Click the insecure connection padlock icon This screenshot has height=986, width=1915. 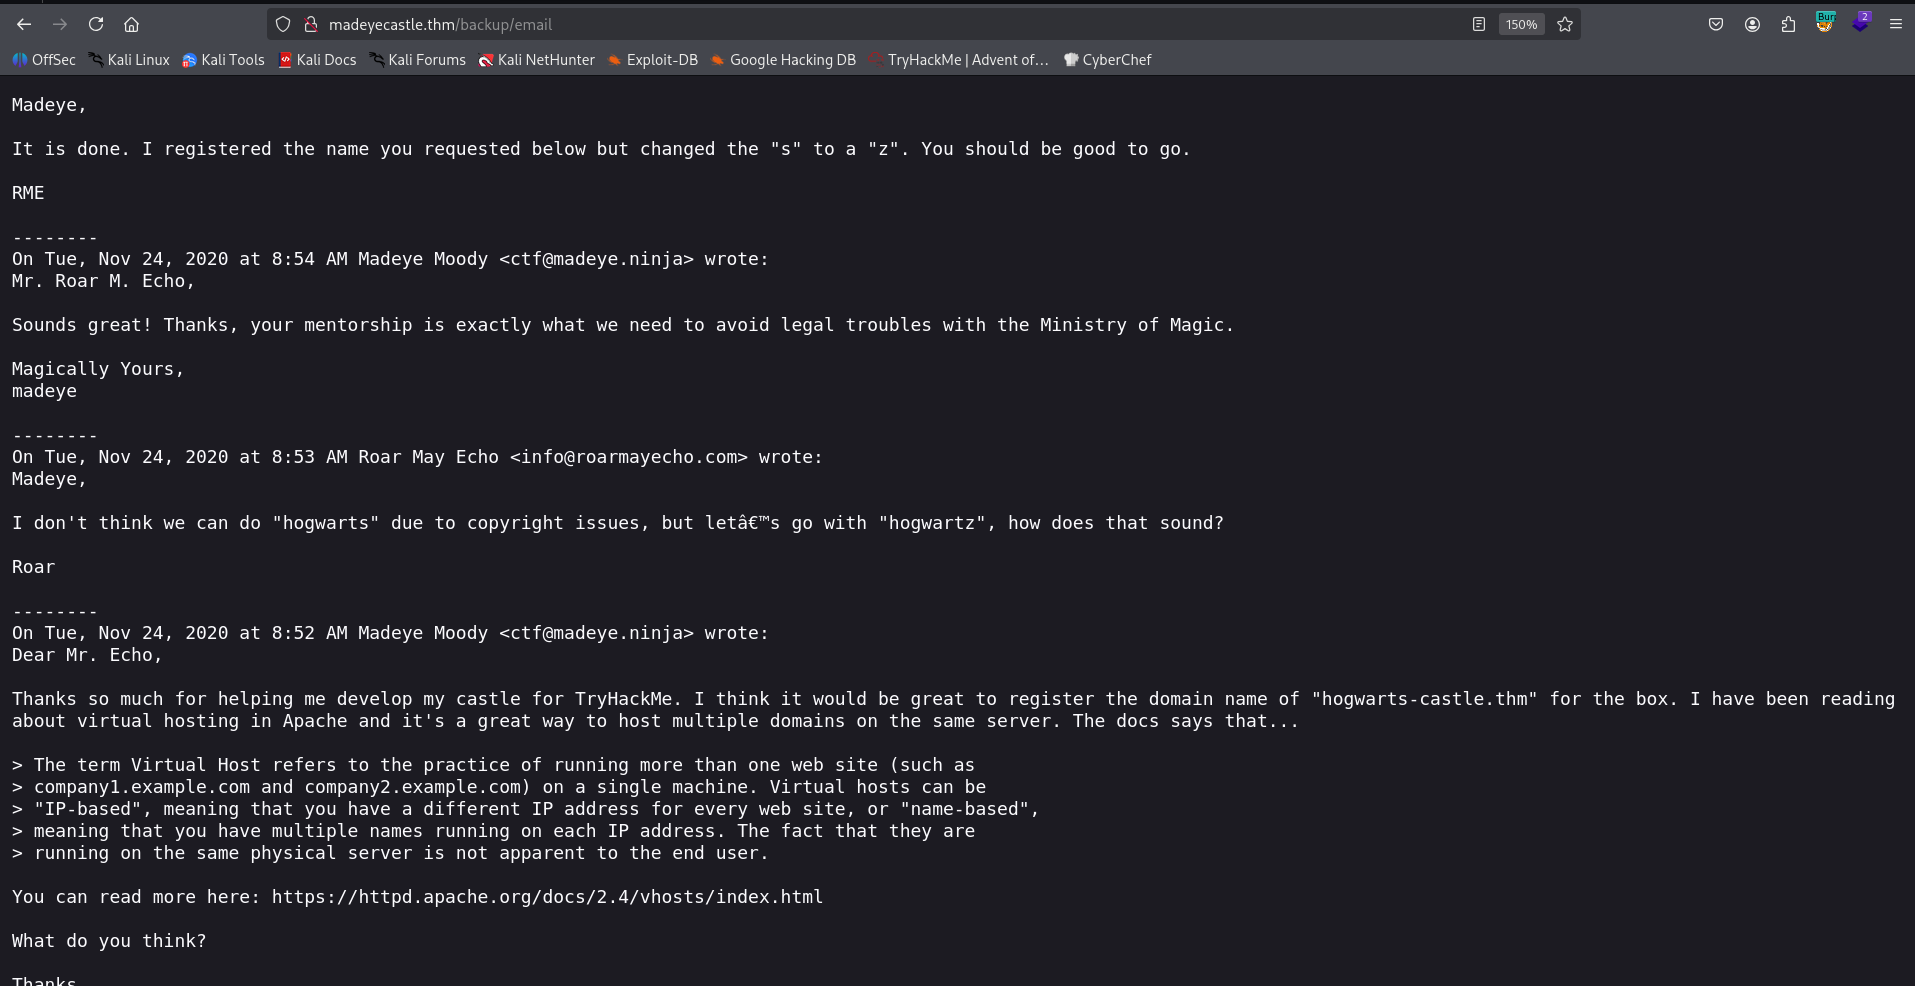click(x=310, y=24)
